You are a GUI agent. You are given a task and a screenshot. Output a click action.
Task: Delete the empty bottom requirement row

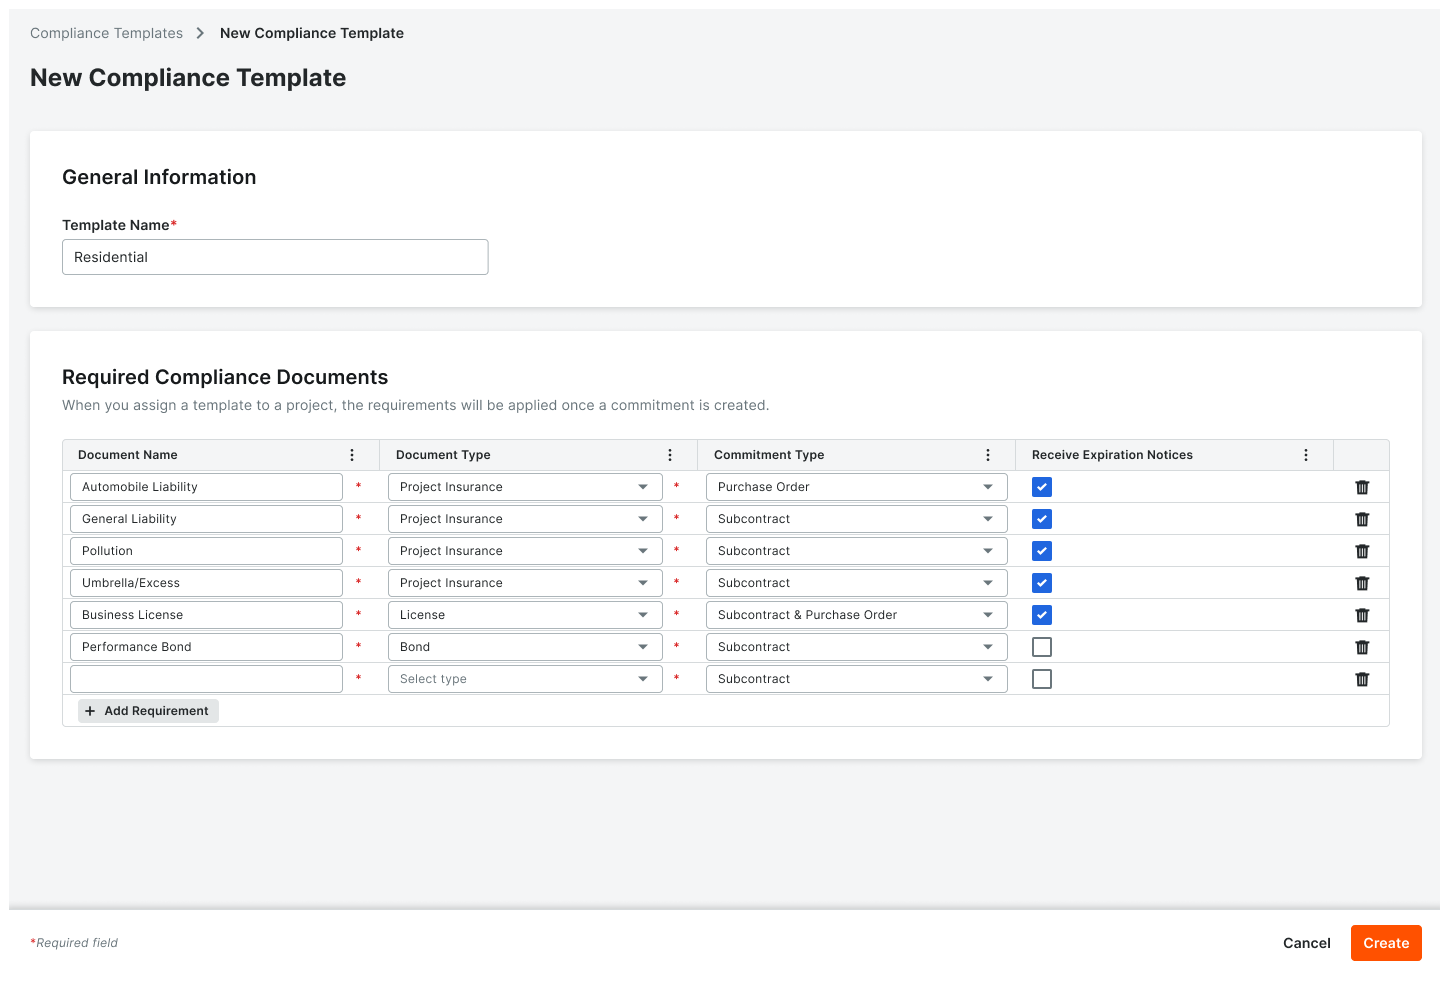(x=1362, y=679)
